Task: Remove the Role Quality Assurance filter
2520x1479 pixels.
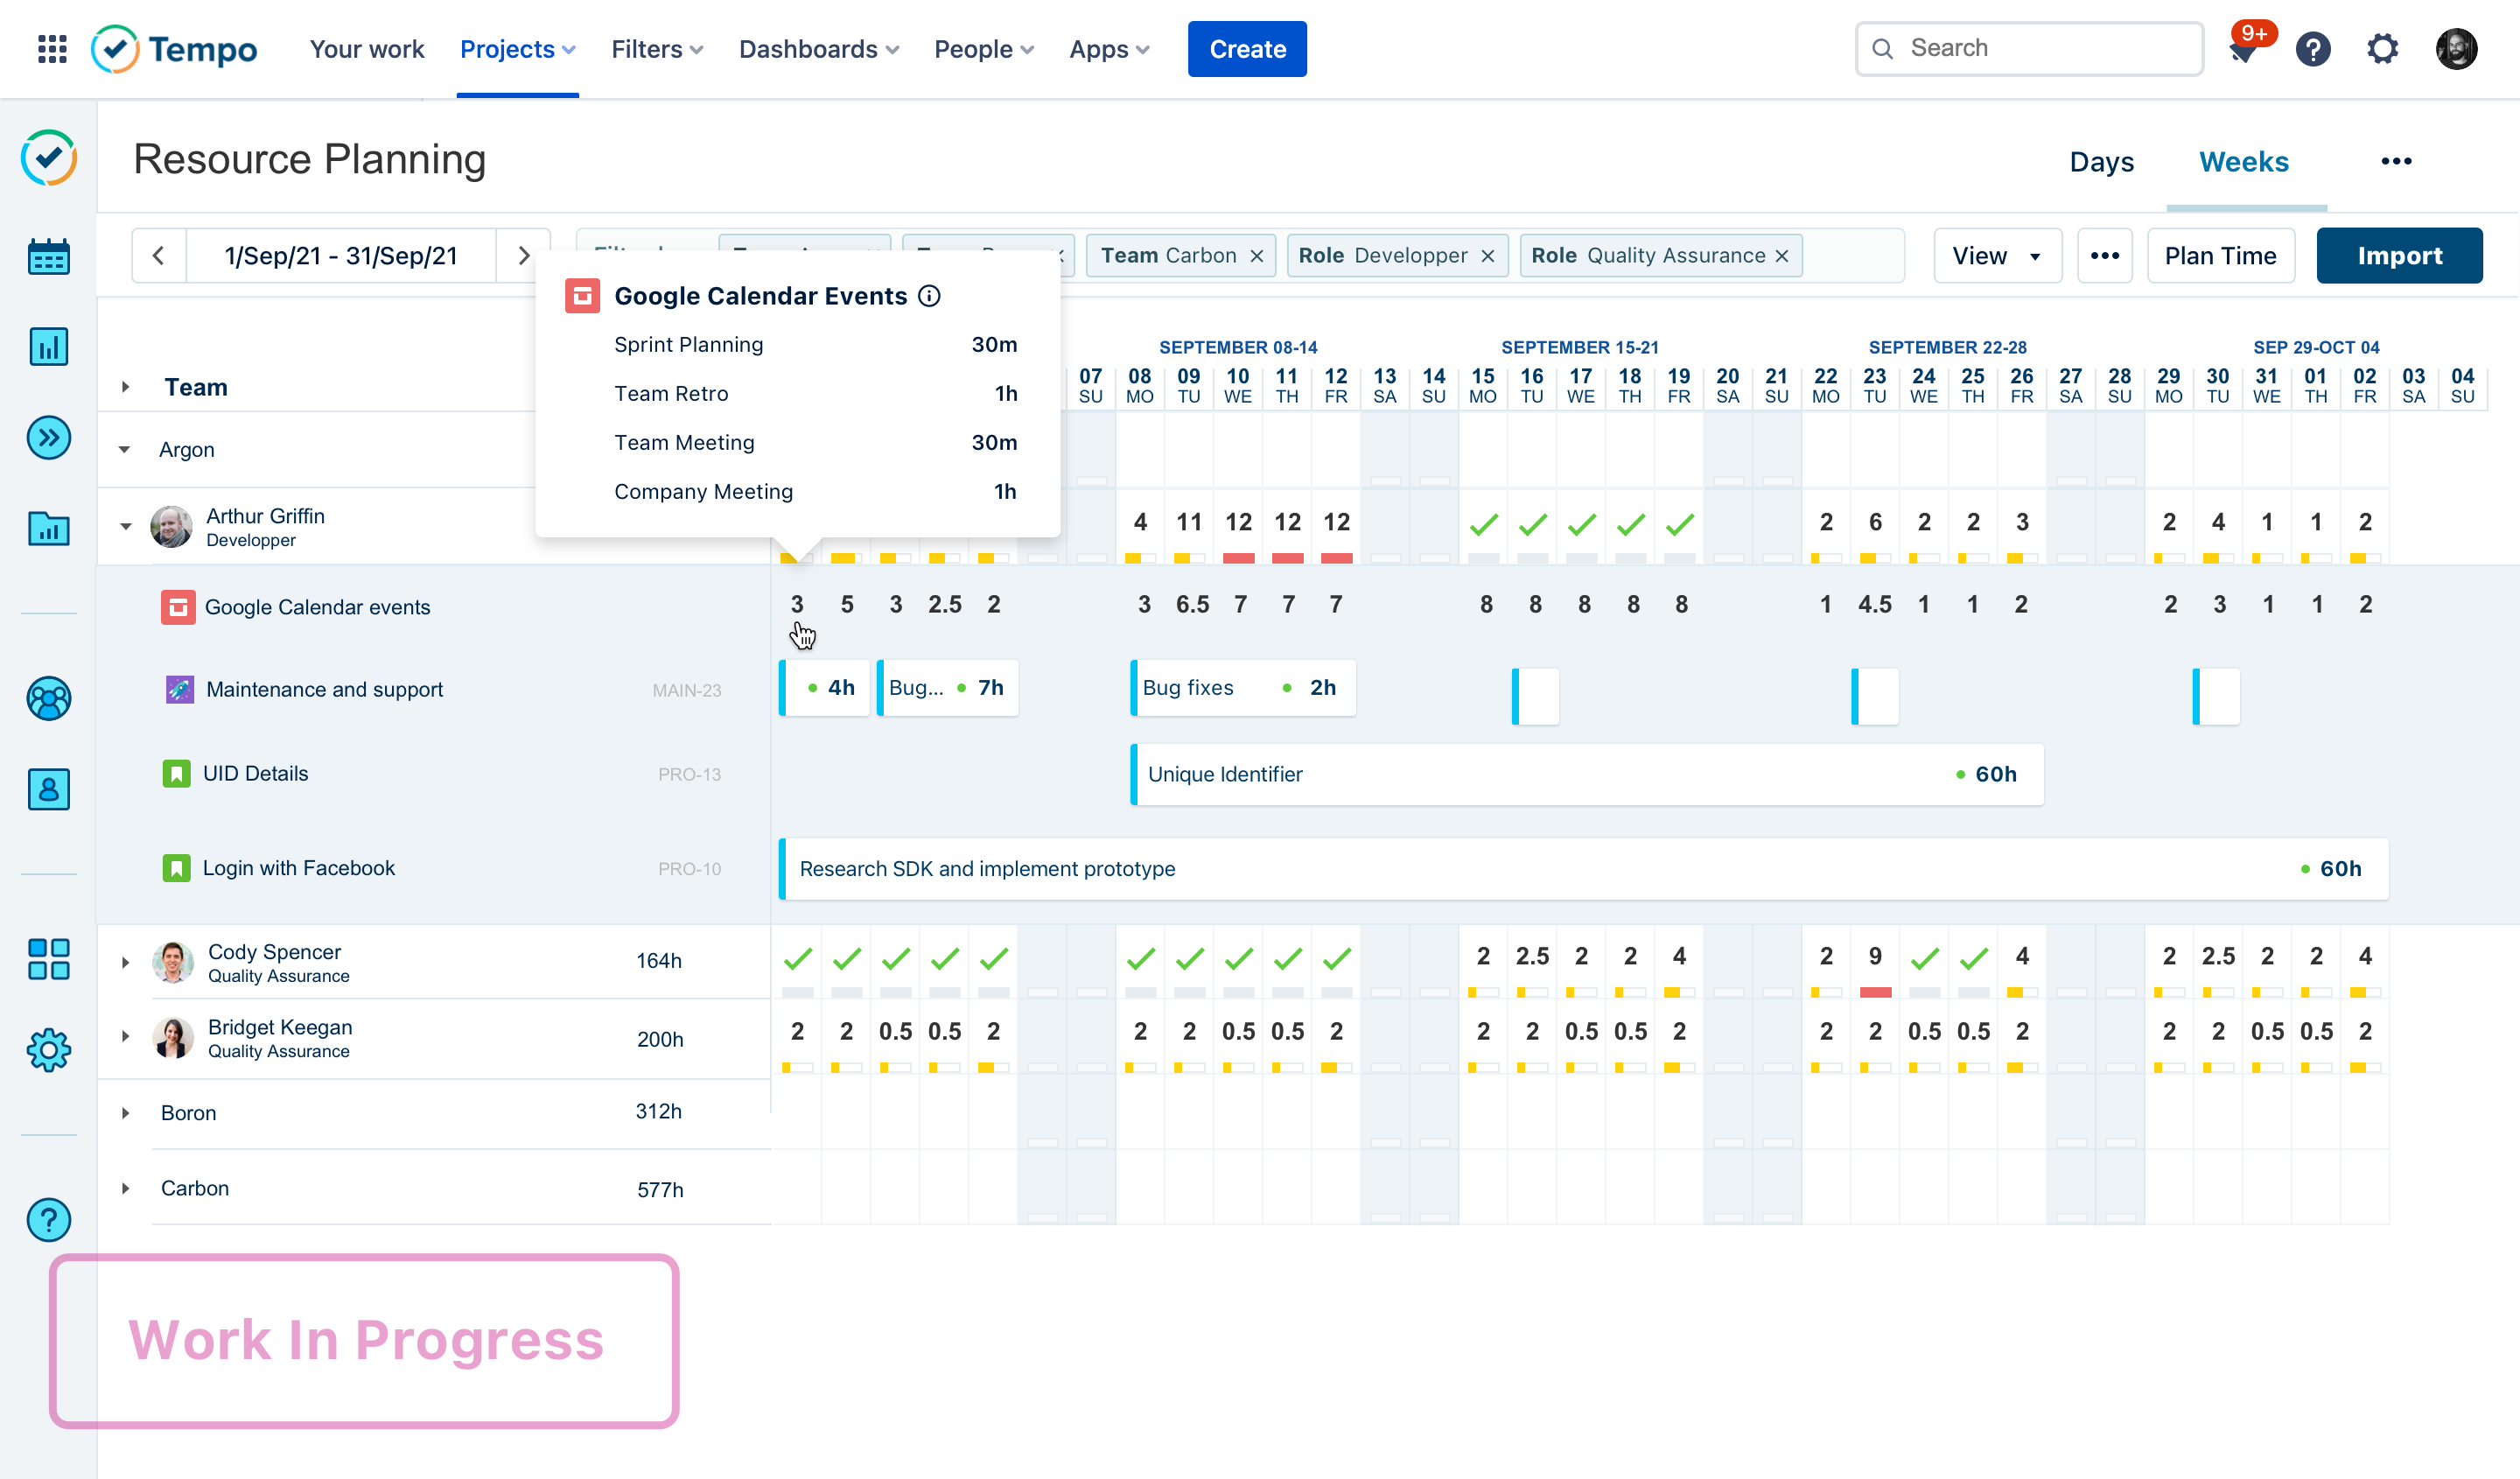Action: coord(1782,256)
